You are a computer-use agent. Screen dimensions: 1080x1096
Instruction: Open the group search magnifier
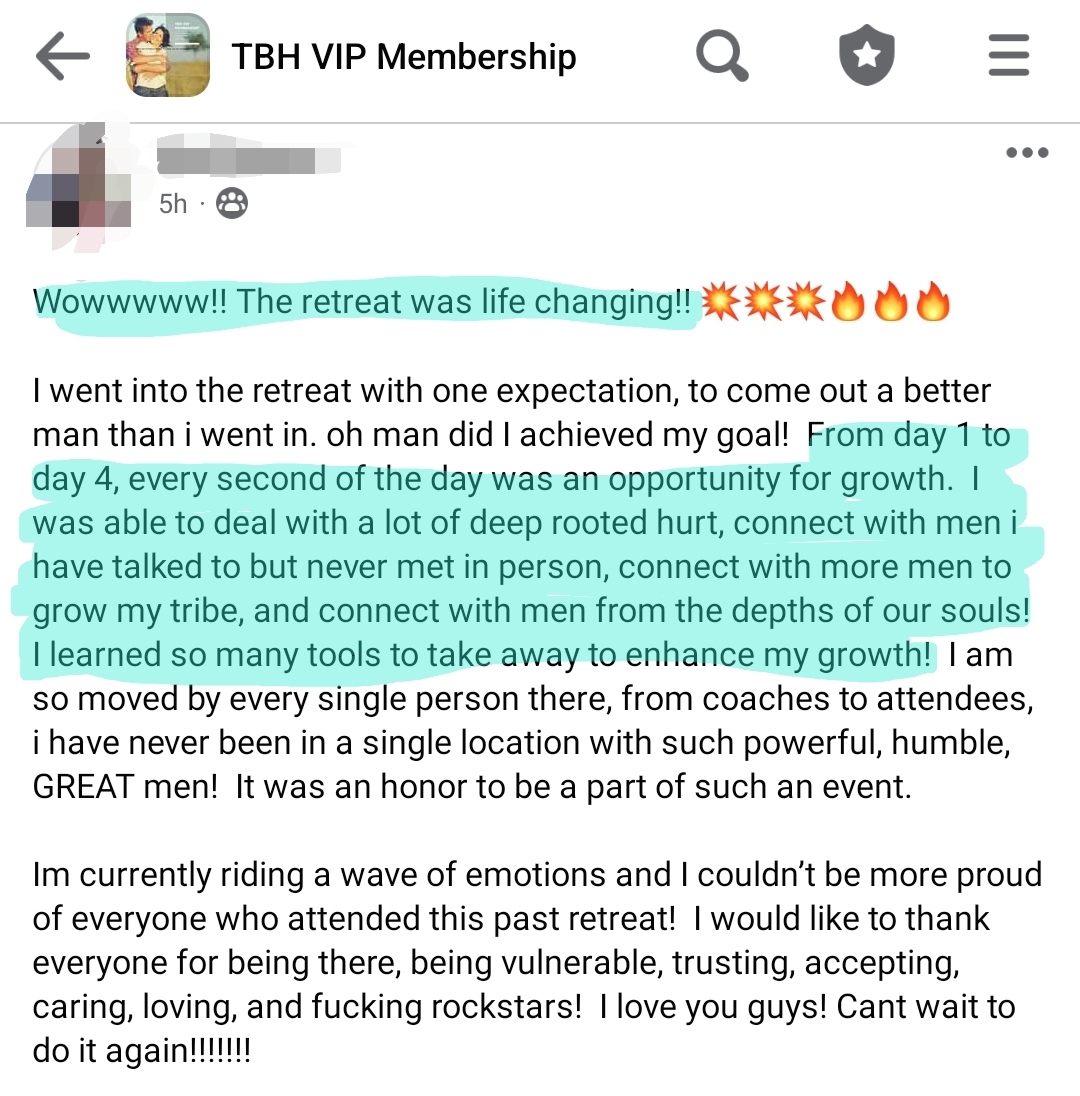point(721,56)
